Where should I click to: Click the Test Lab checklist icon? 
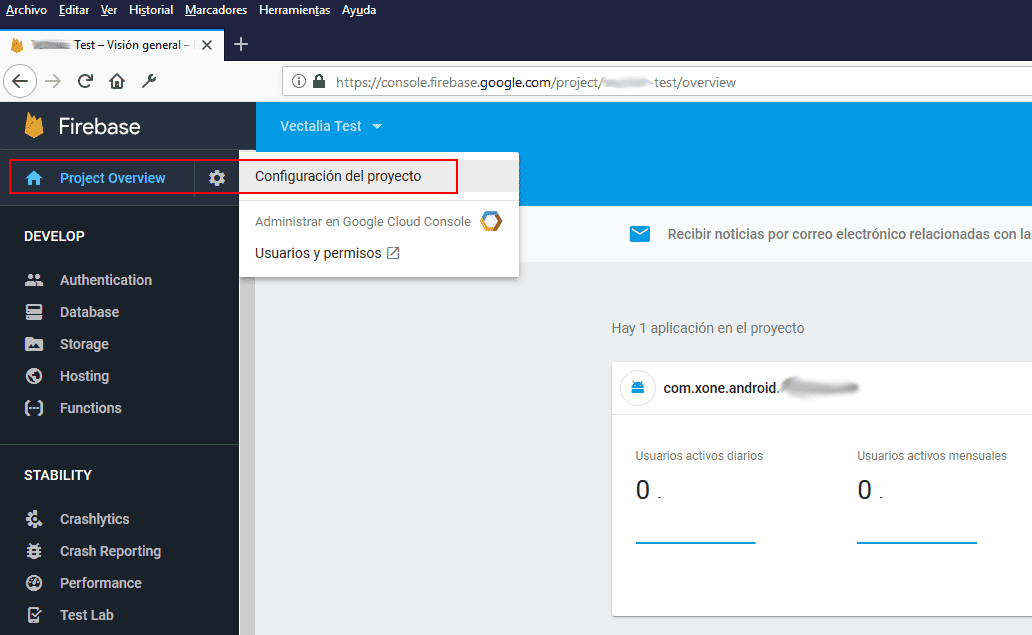point(34,615)
